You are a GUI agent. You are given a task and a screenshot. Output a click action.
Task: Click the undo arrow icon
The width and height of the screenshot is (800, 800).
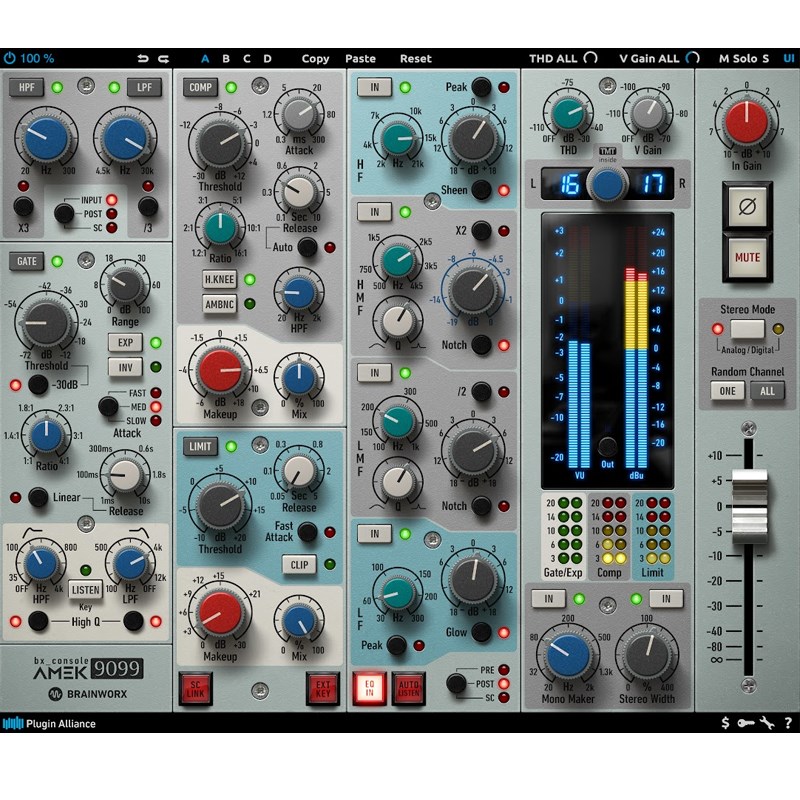pyautogui.click(x=143, y=59)
